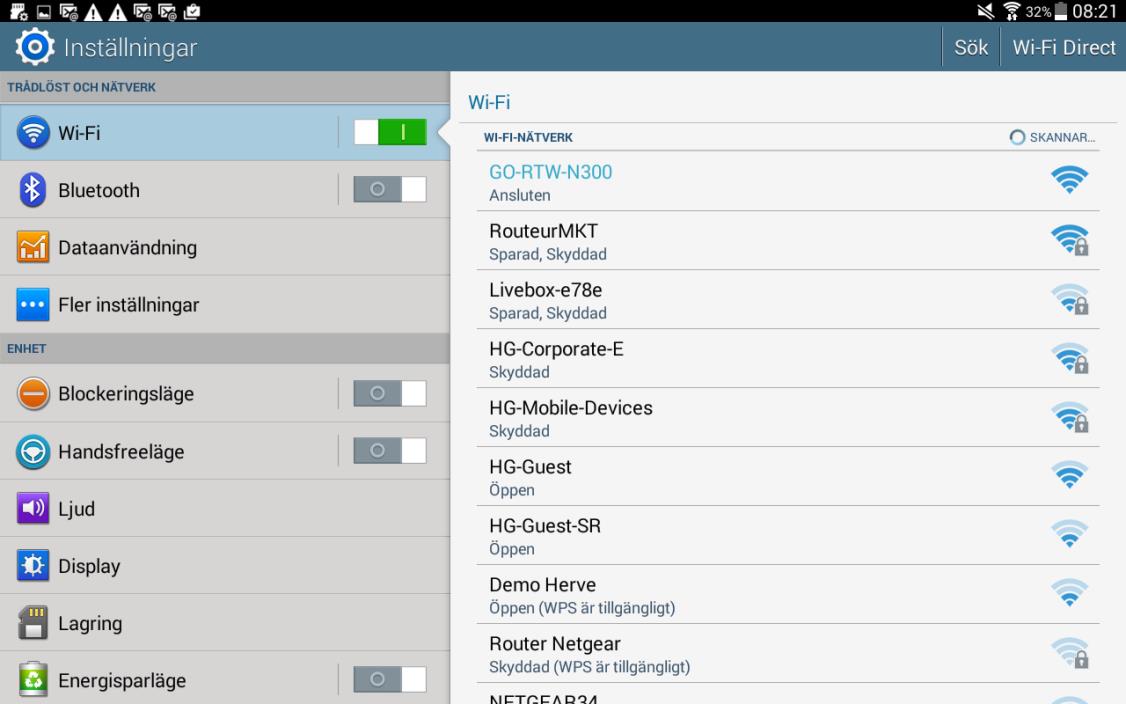Tap the 32% battery percentage
Image resolution: width=1126 pixels, height=704 pixels.
[1038, 11]
